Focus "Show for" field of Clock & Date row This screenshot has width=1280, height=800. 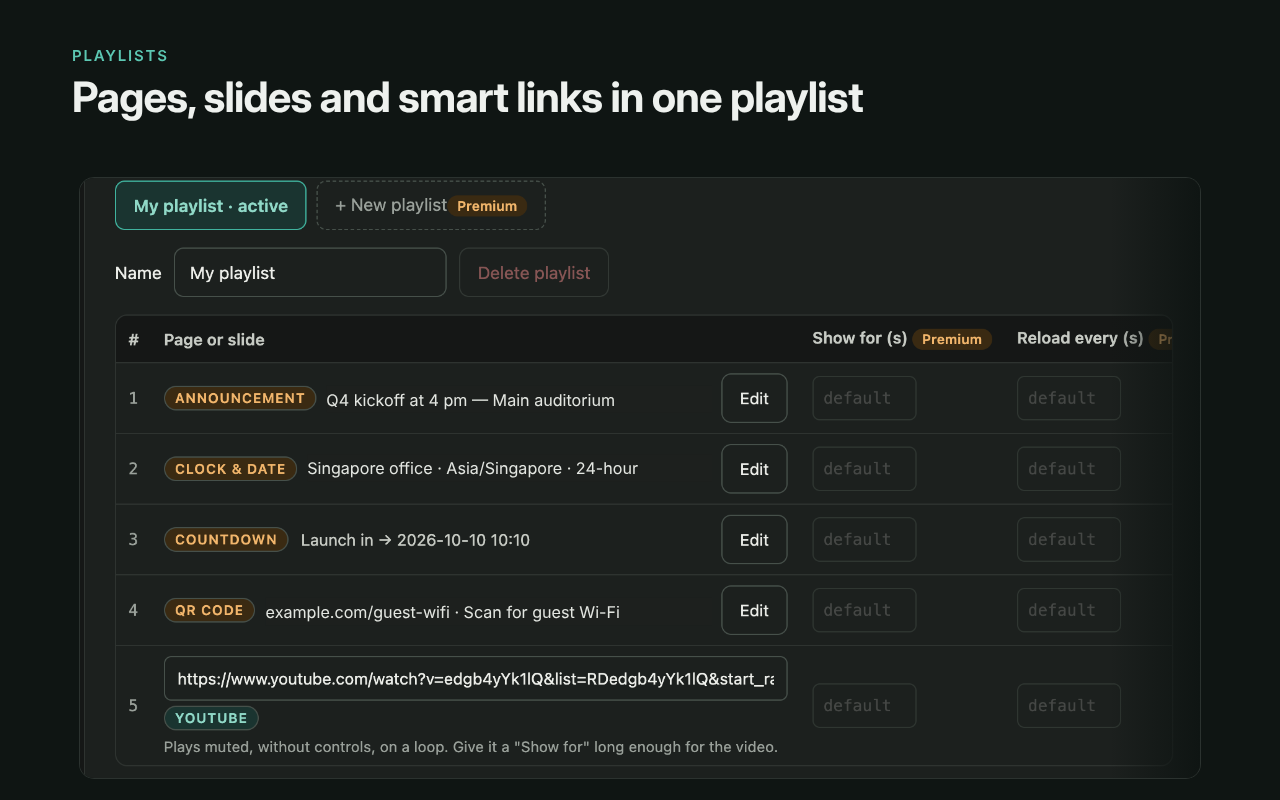point(864,469)
